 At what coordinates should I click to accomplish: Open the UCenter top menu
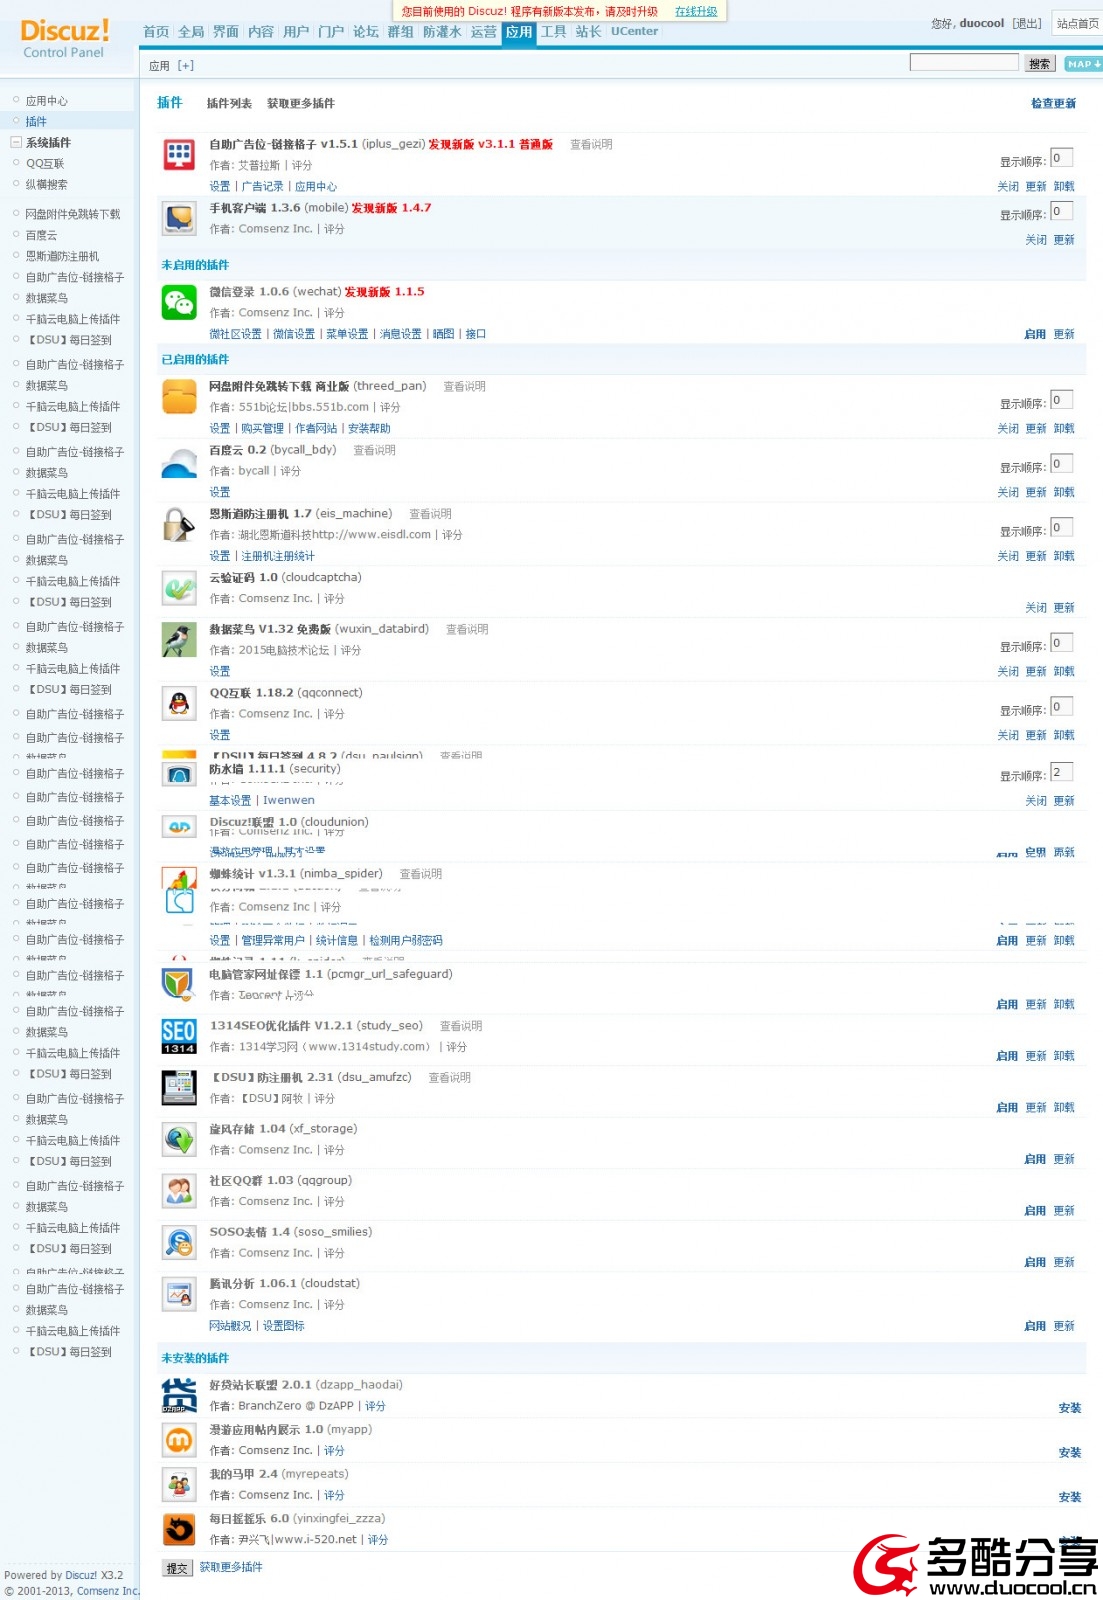point(635,32)
